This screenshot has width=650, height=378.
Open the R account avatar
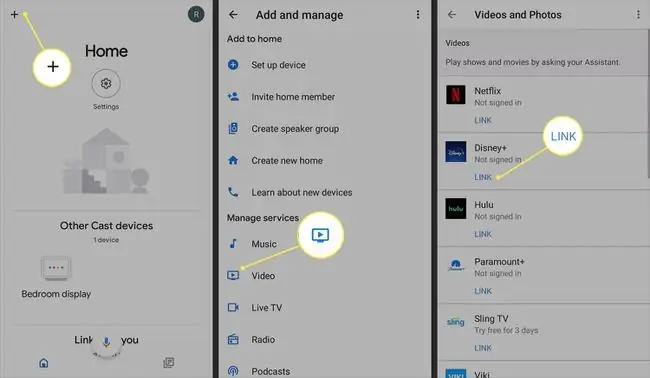196,15
